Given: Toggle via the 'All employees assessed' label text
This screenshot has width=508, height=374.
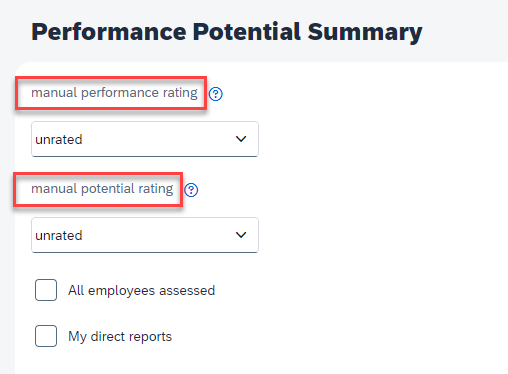Looking at the screenshot, I should pos(142,291).
